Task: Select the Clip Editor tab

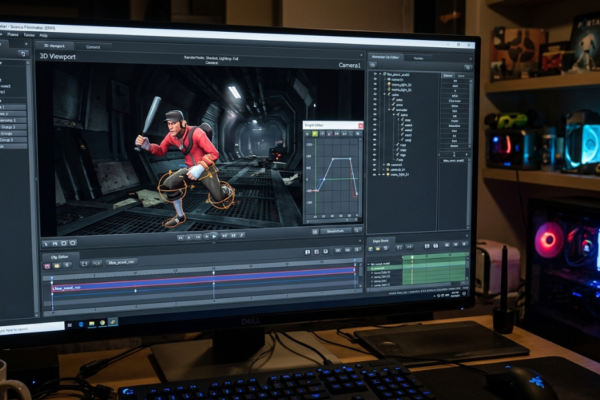Action: [x=60, y=256]
